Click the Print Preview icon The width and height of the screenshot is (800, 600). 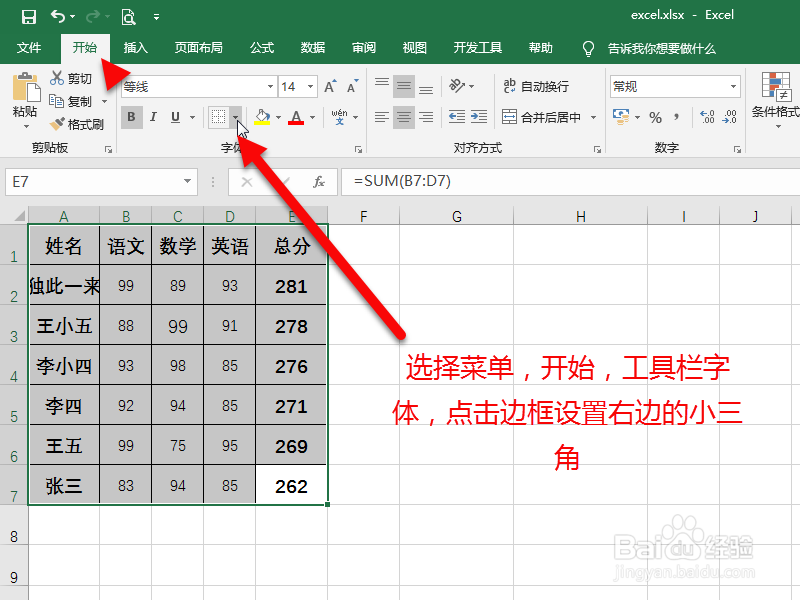click(x=128, y=17)
